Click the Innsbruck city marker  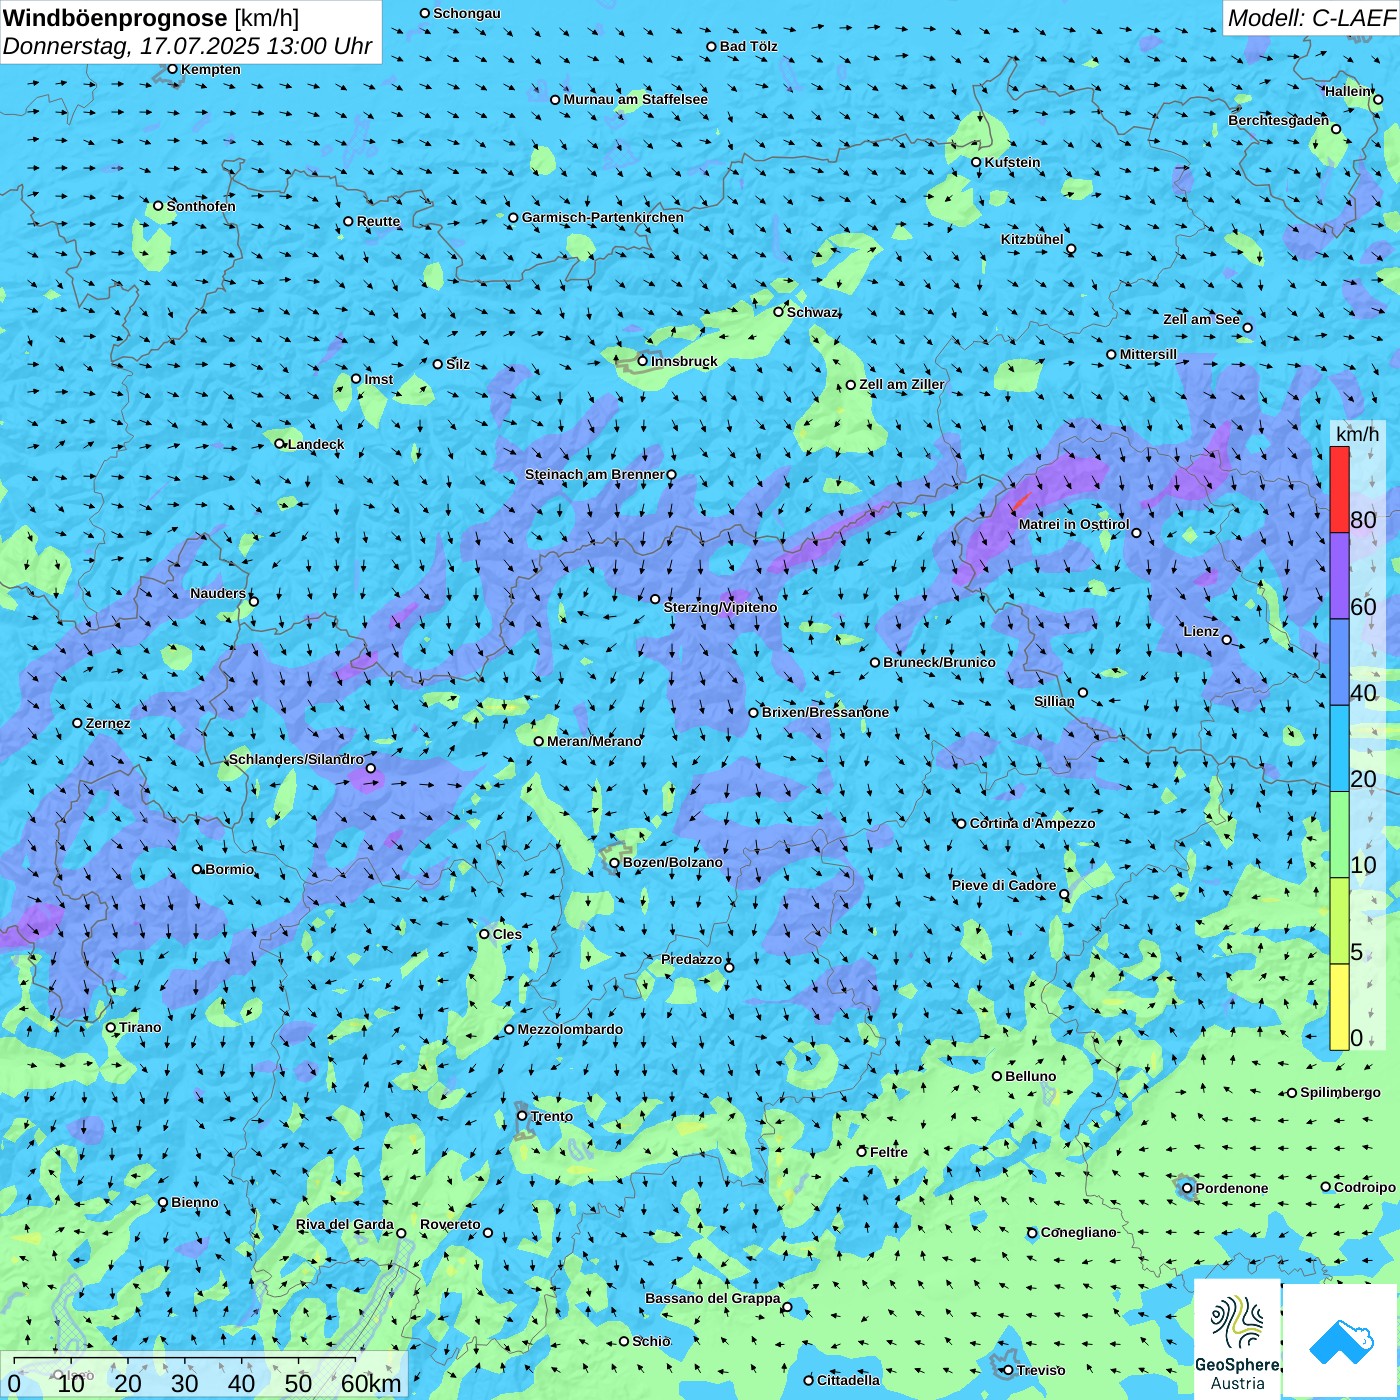coord(643,361)
